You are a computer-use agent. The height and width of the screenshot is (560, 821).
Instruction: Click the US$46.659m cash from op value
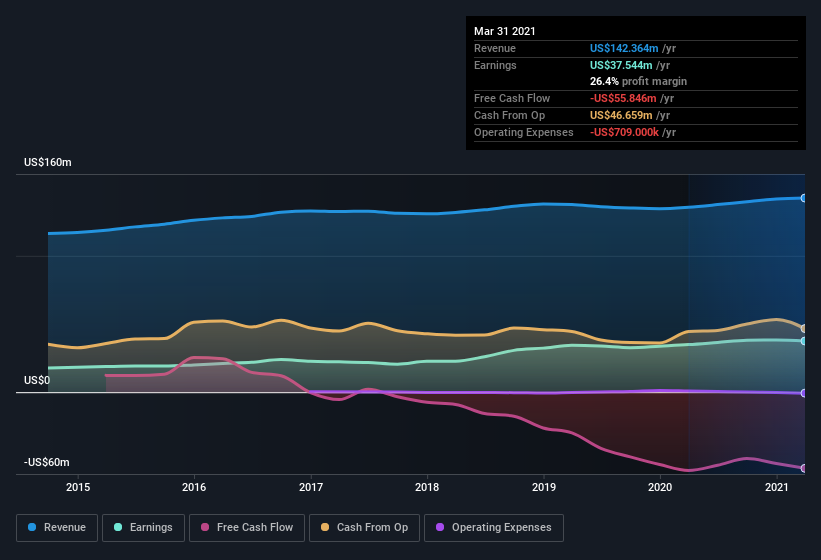(x=621, y=115)
